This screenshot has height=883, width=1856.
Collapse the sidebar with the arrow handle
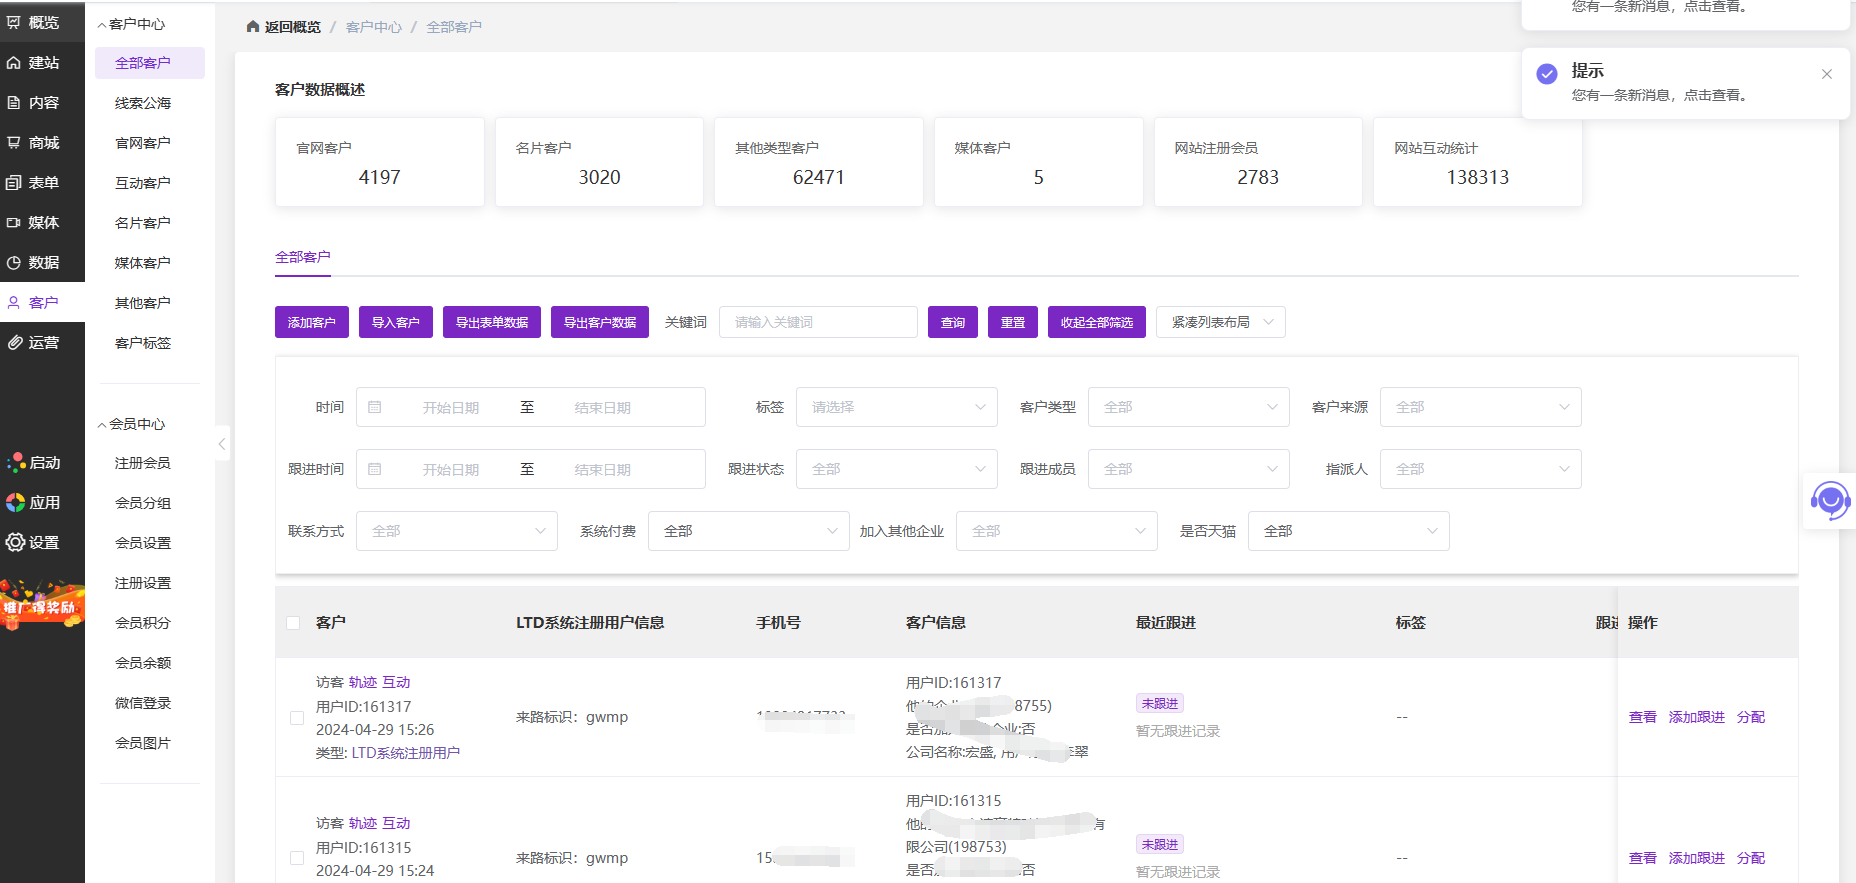point(222,444)
